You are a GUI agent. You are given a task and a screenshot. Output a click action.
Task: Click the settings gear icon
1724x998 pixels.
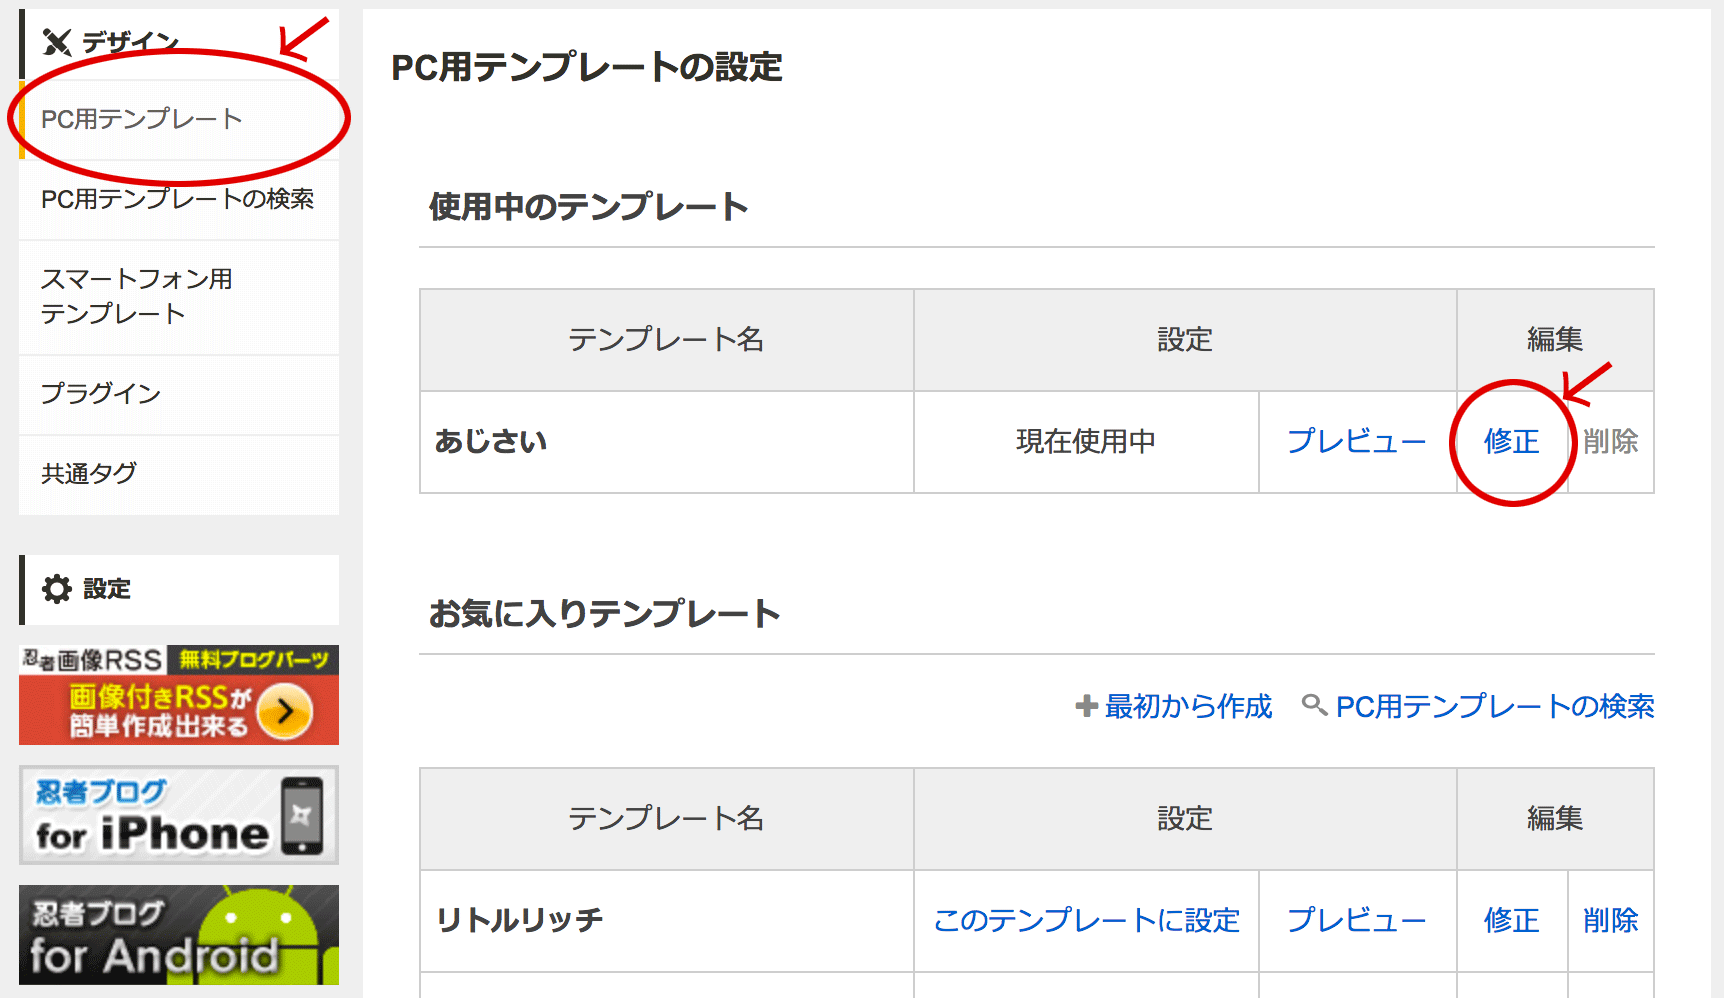[x=57, y=589]
